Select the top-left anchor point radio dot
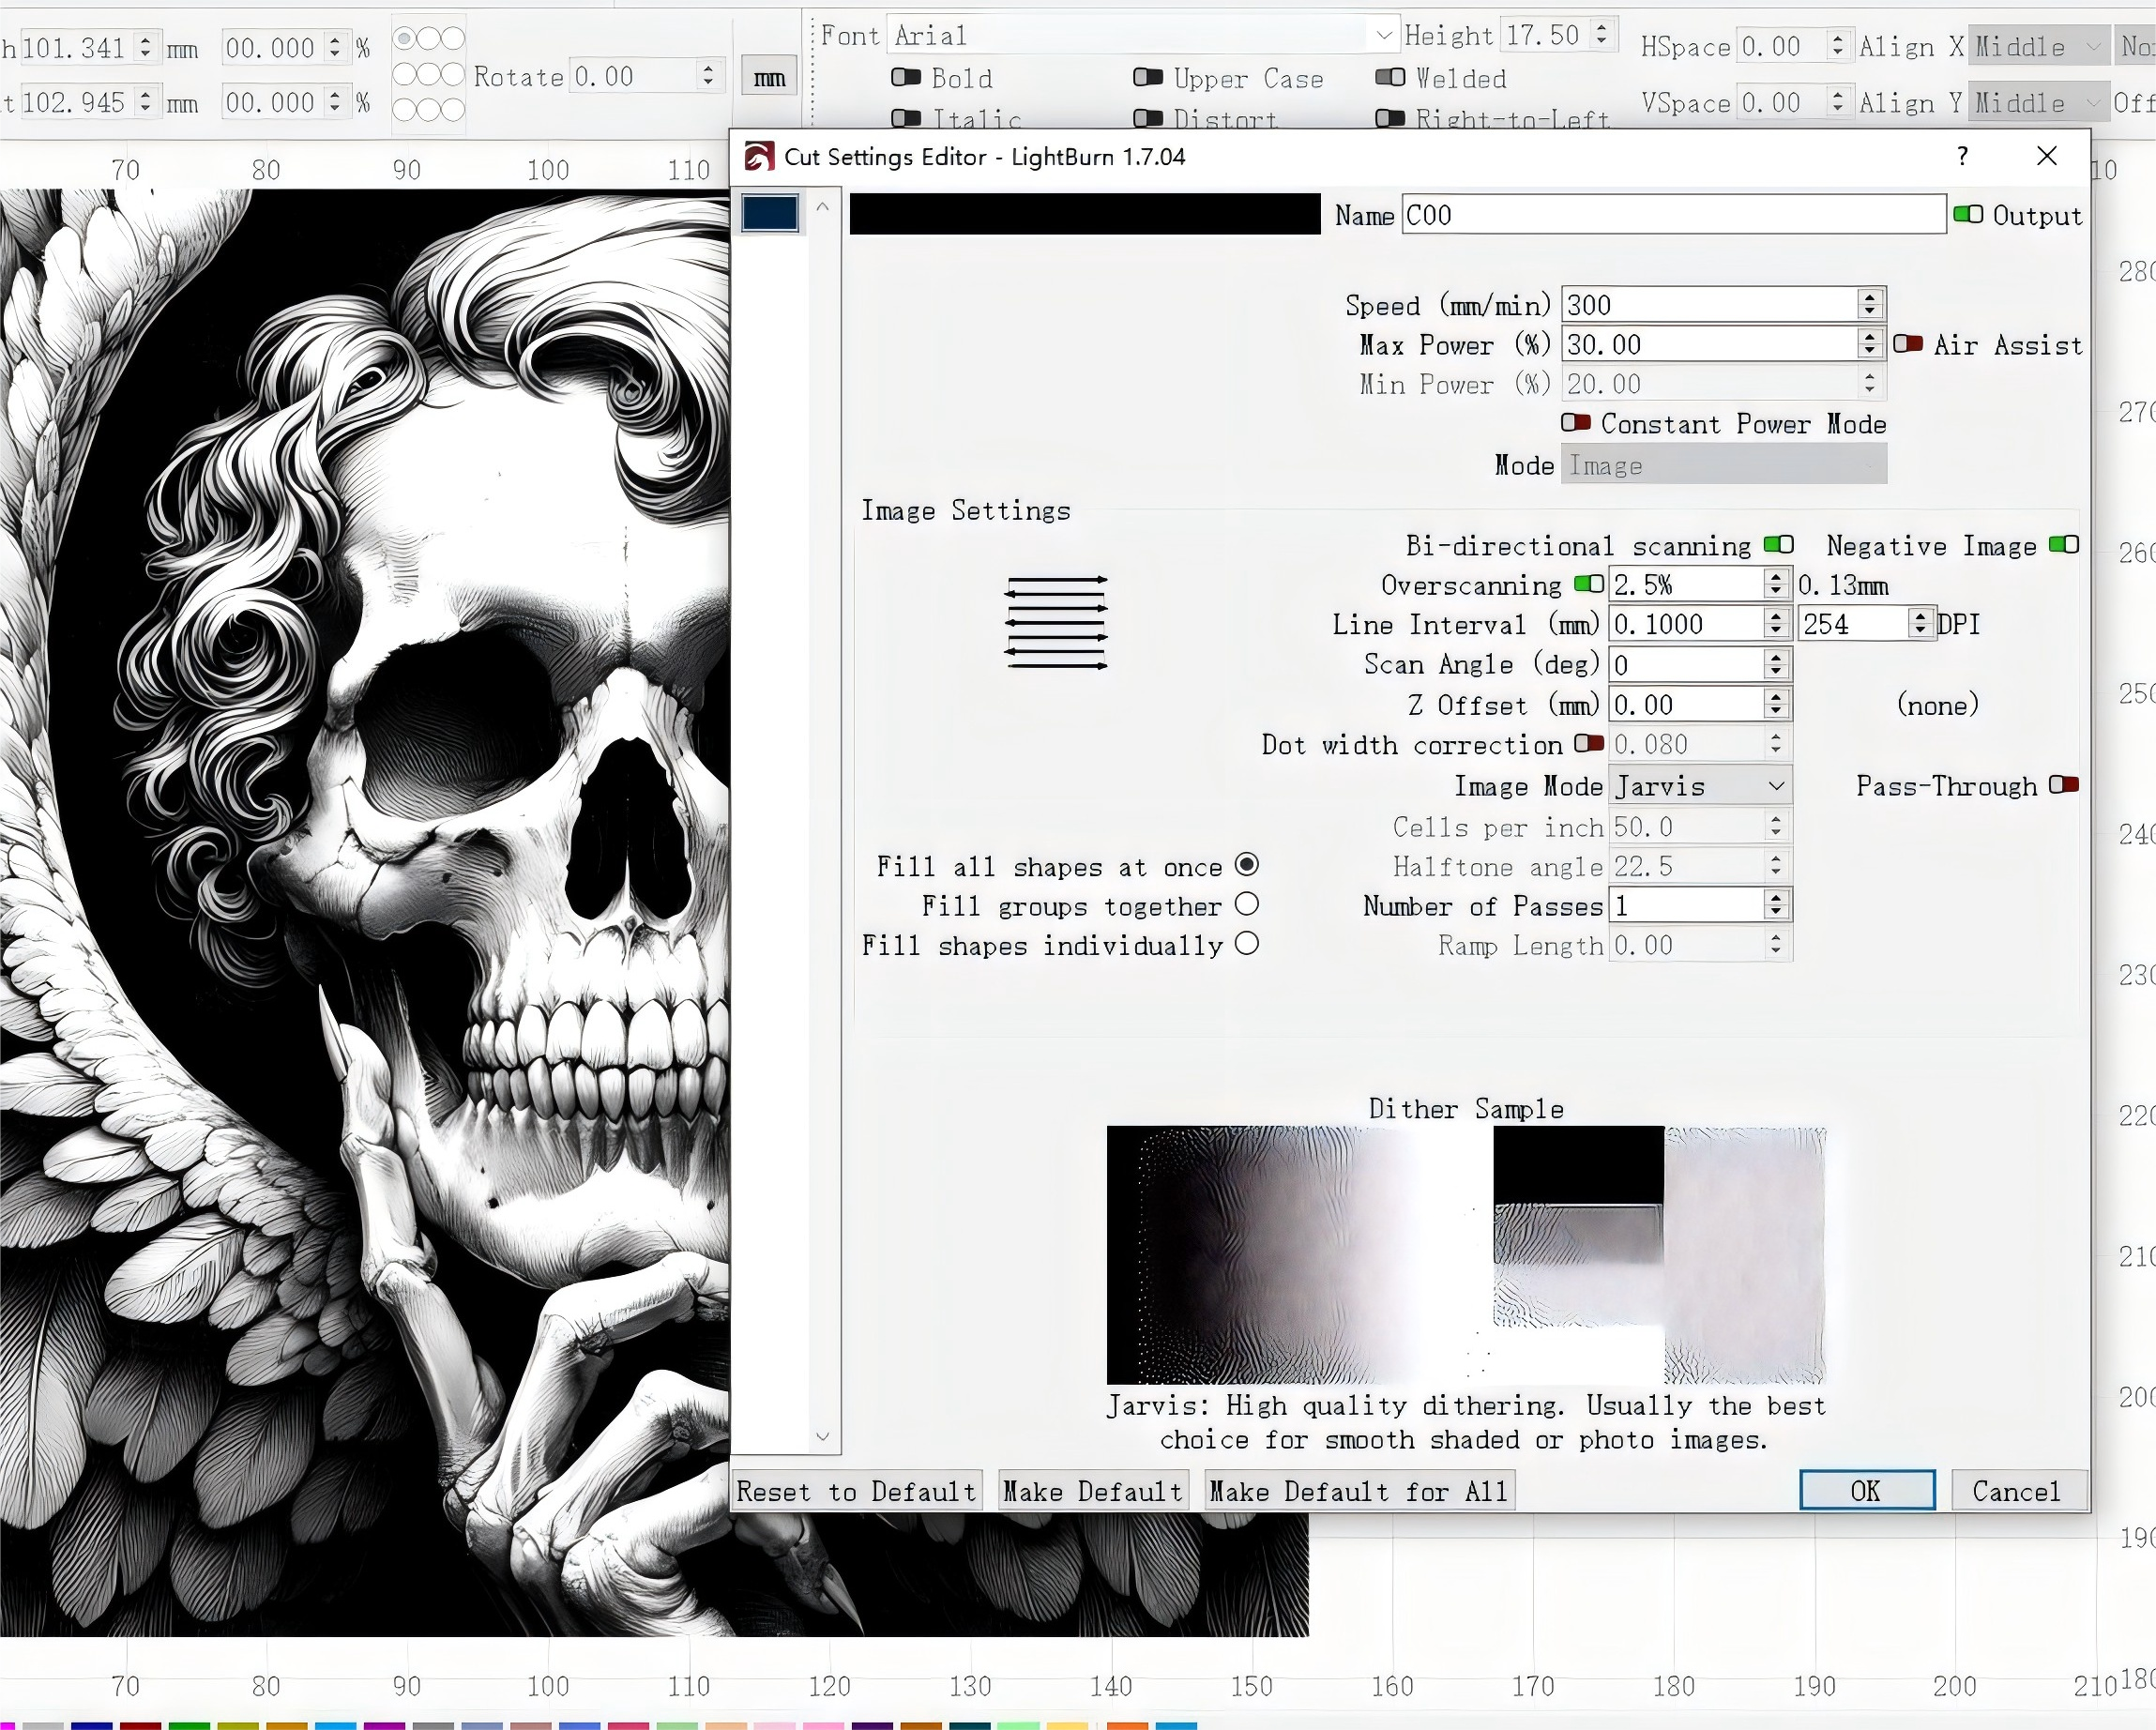The image size is (2156, 1730). (404, 39)
